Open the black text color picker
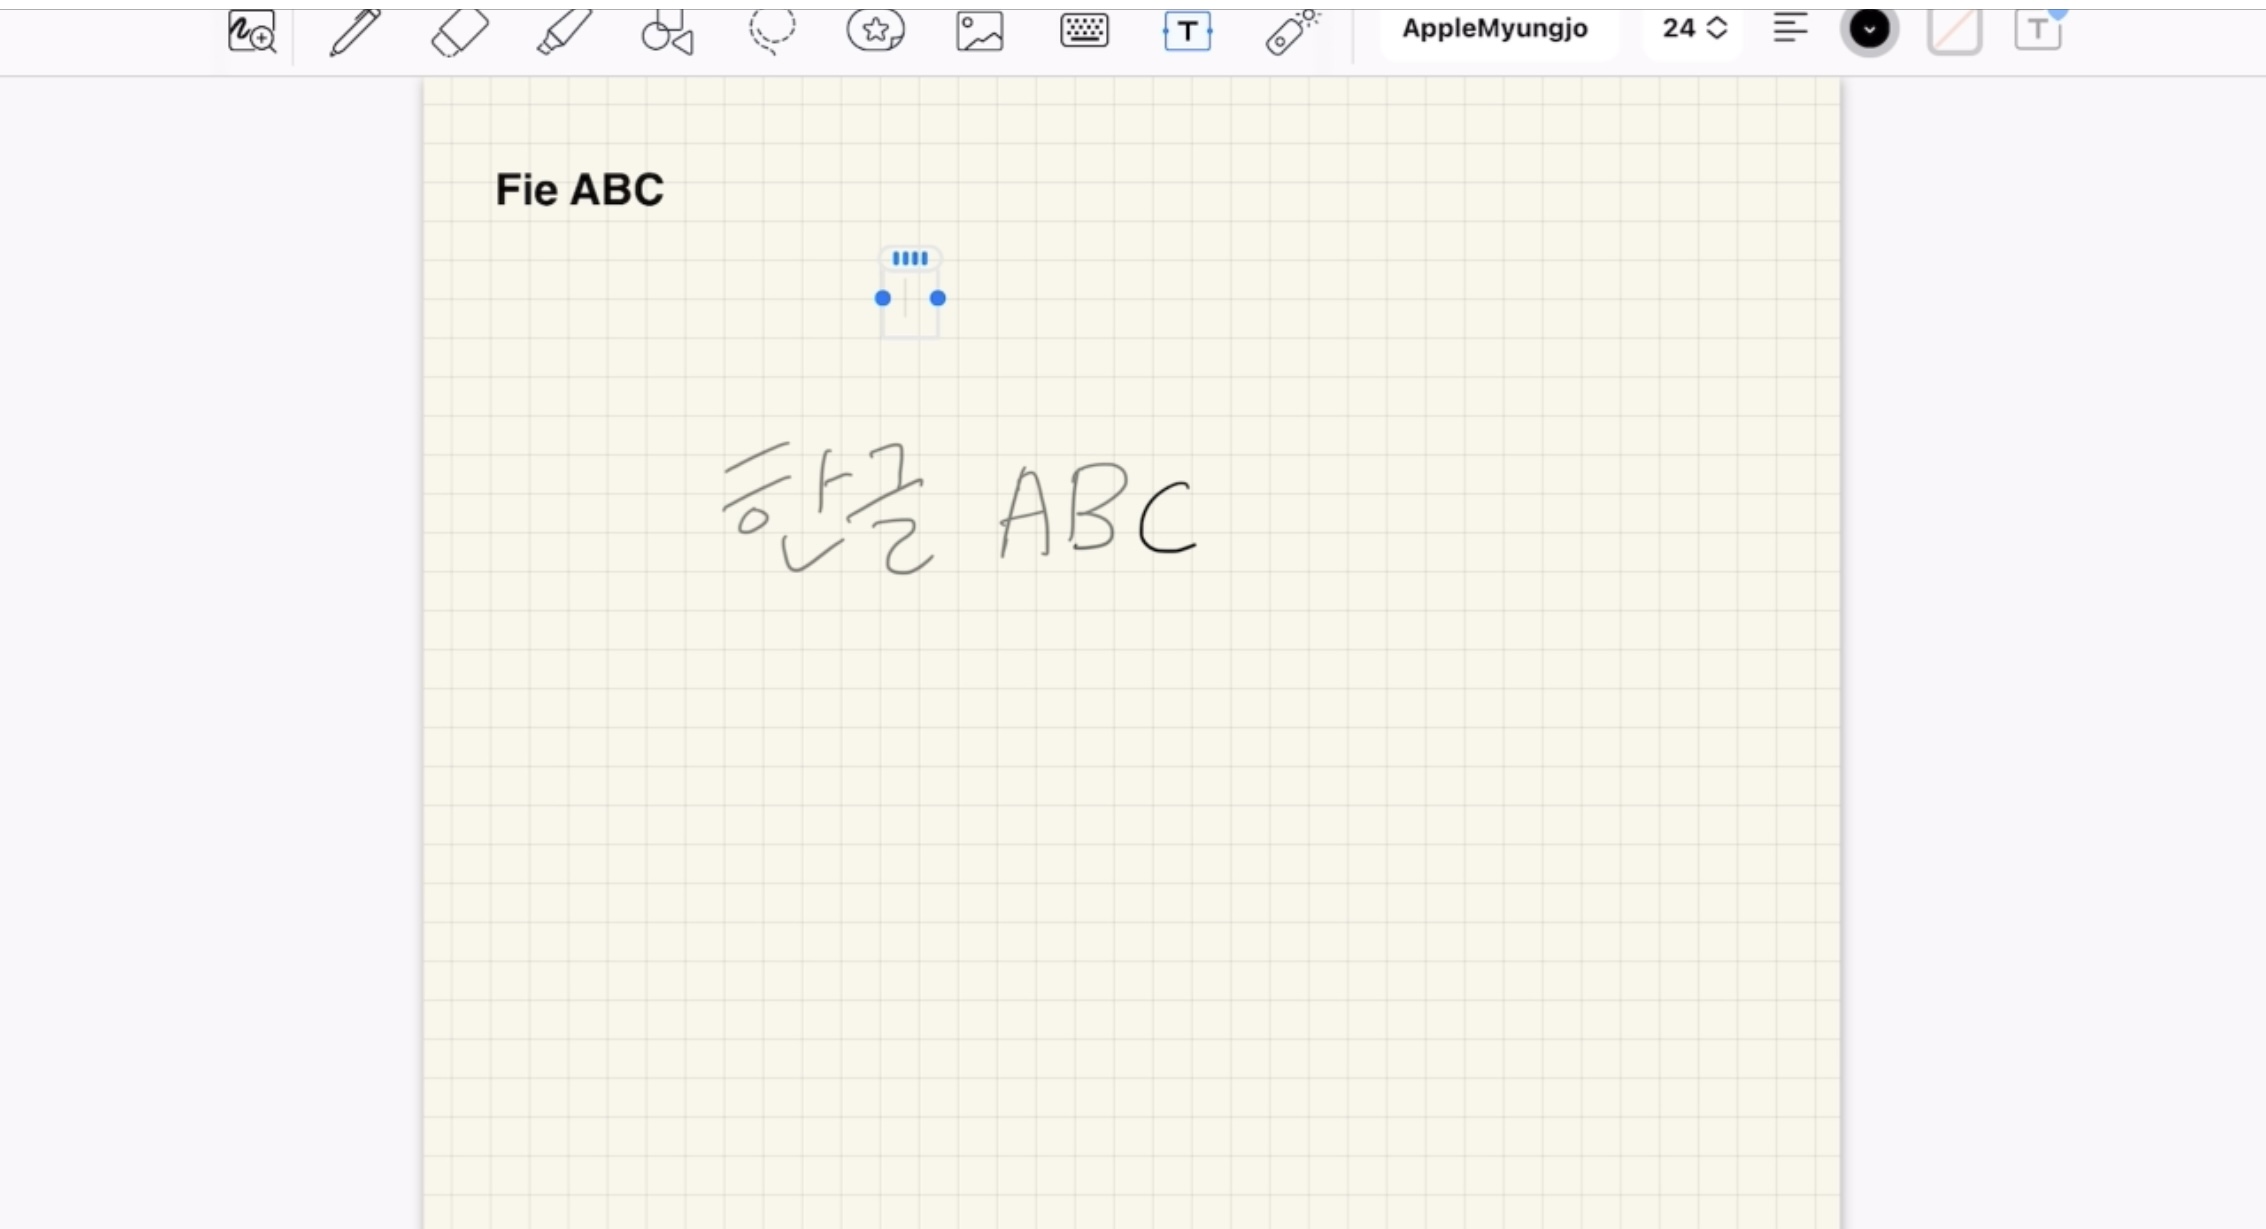This screenshot has width=2266, height=1229. click(1869, 29)
